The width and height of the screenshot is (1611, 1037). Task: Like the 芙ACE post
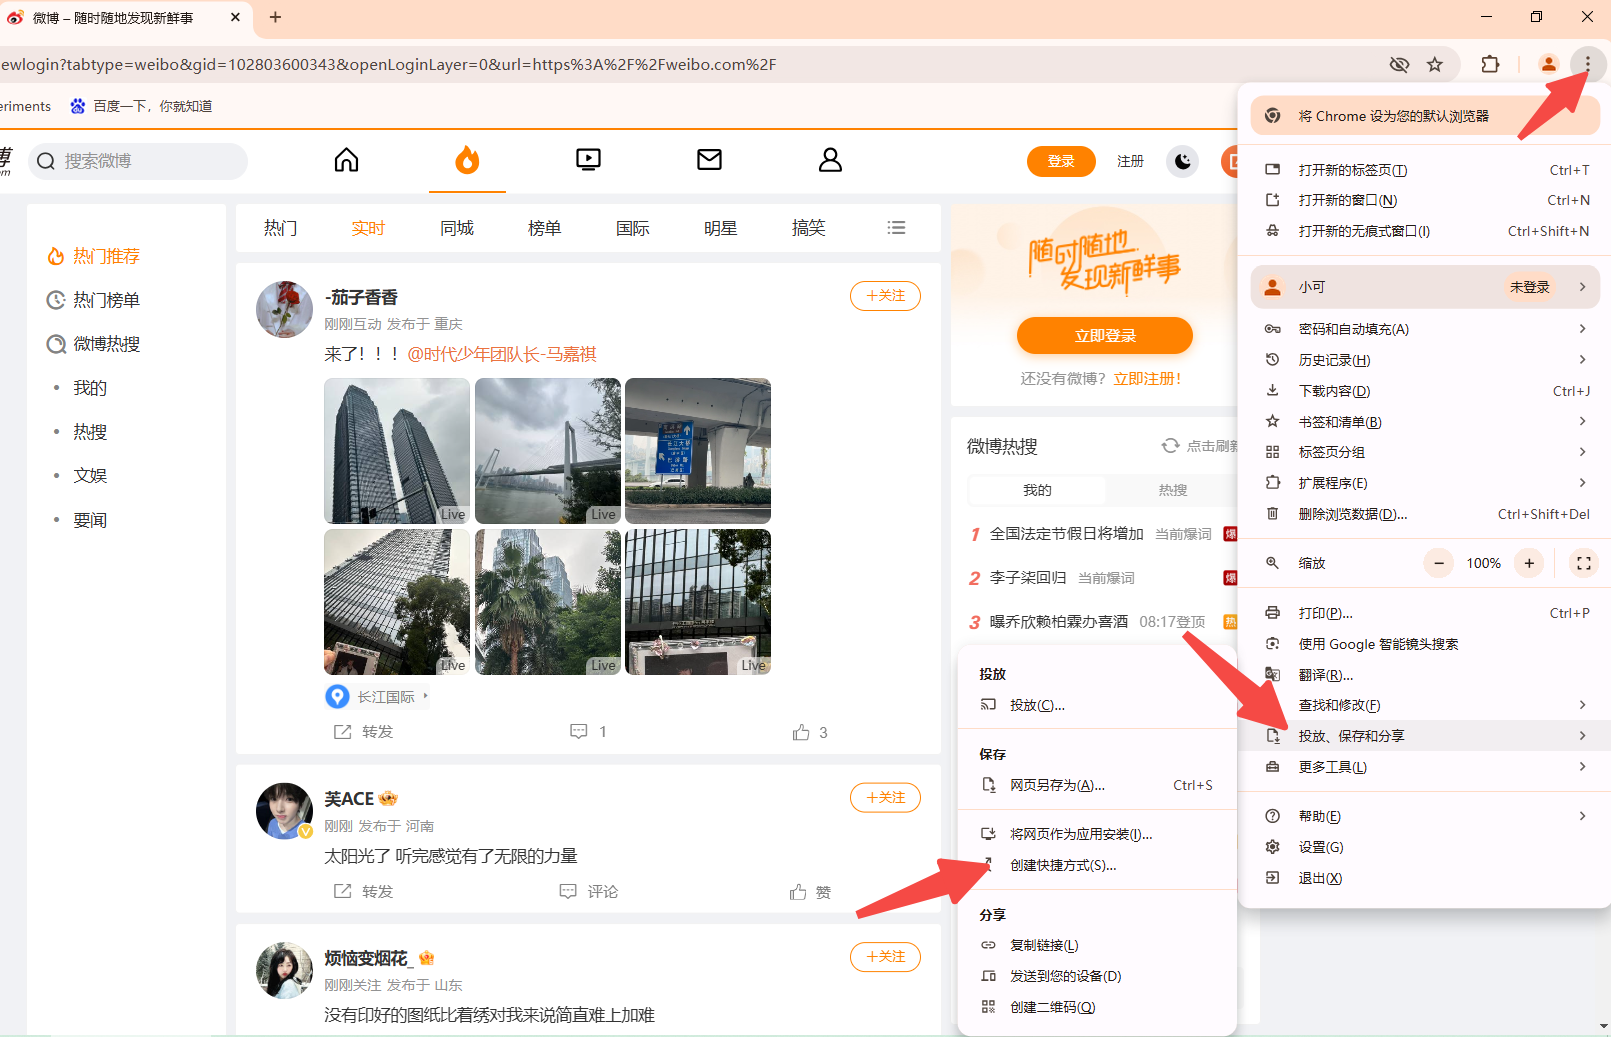(810, 892)
